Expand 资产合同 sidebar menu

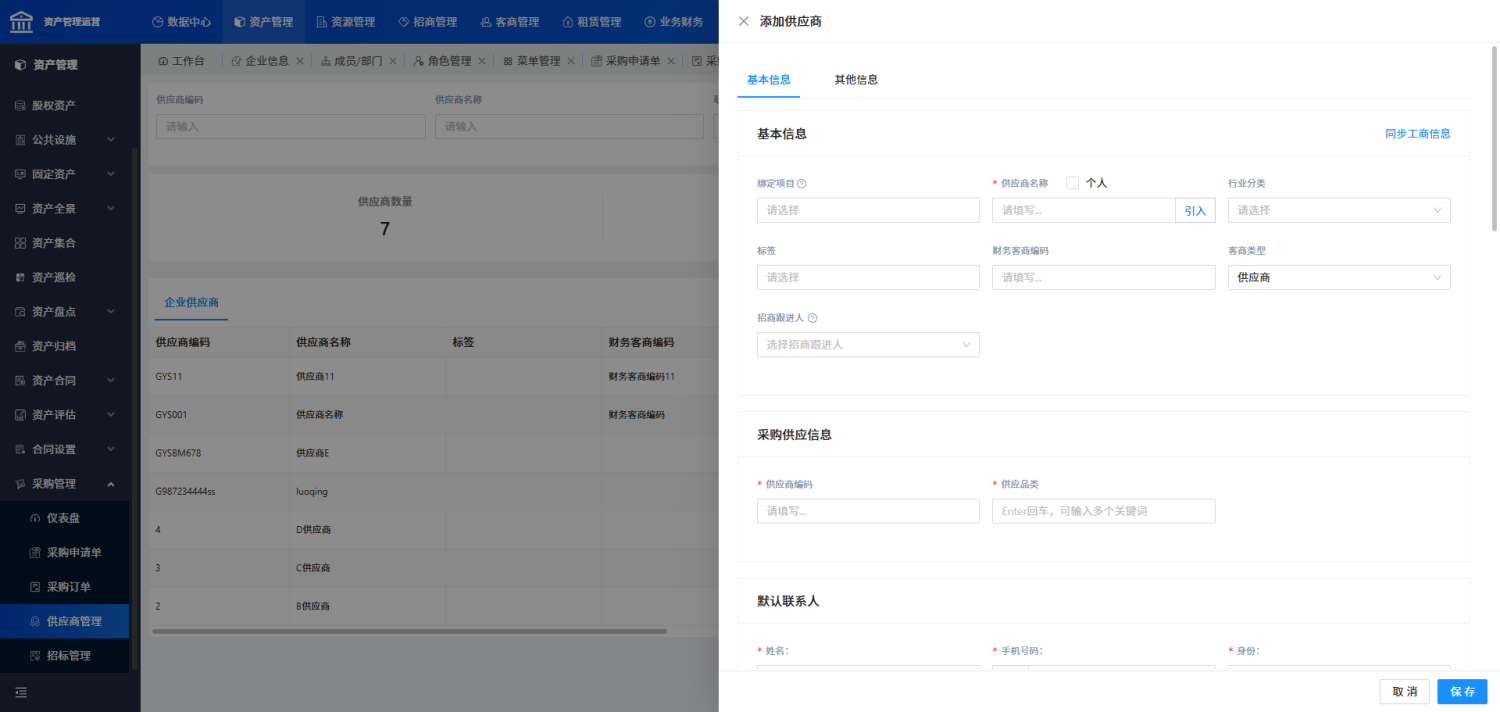(x=65, y=380)
